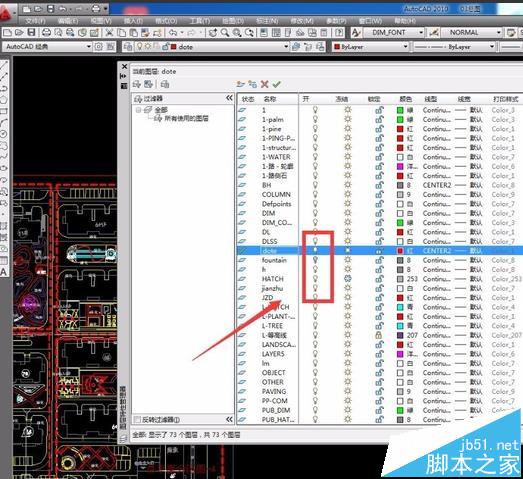This screenshot has height=479, width=523.
Task: Click the Save icon in the standard toolbar
Action: pos(31,32)
